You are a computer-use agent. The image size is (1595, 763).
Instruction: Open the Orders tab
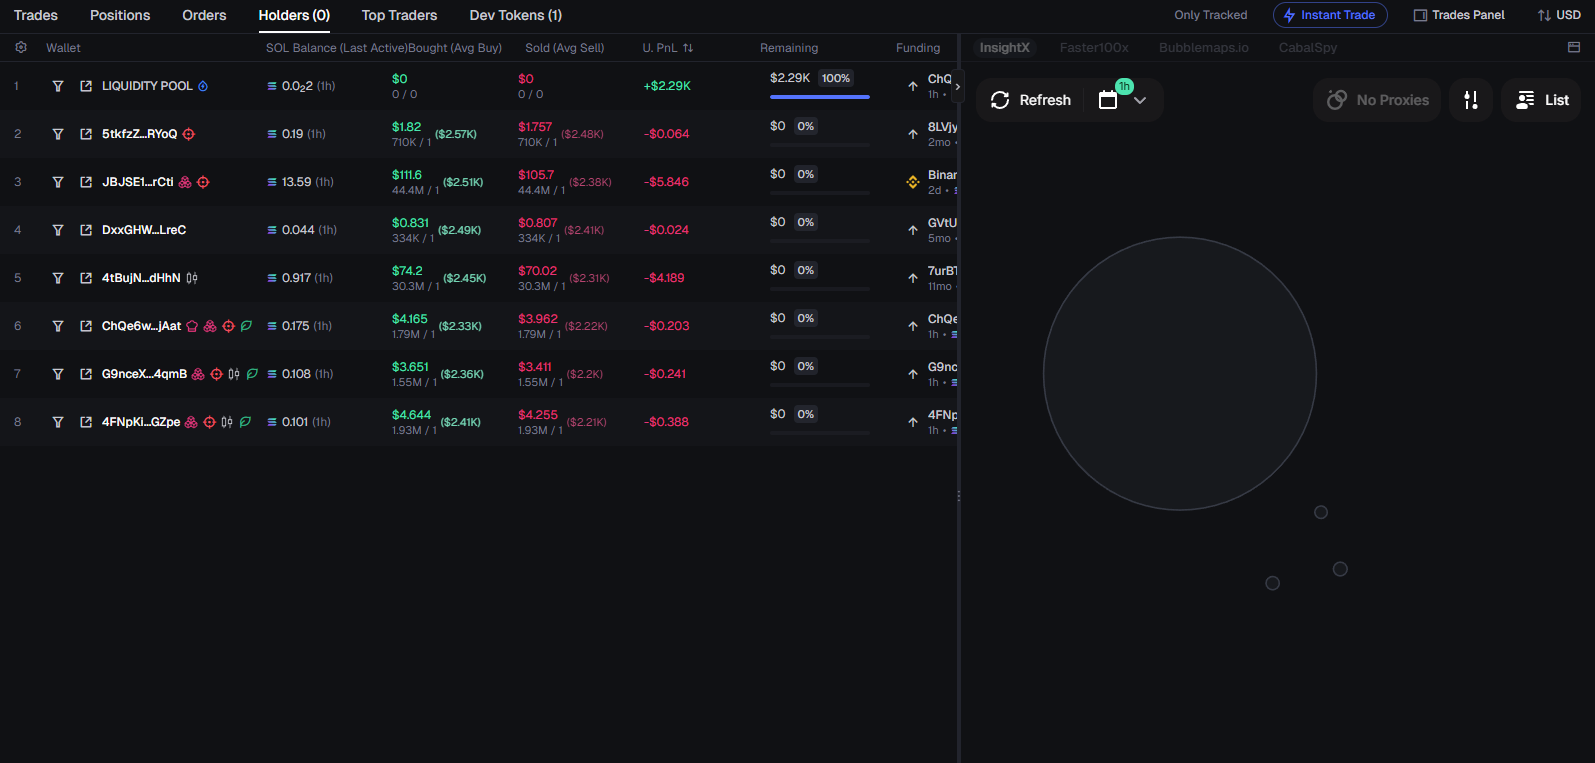click(x=204, y=15)
